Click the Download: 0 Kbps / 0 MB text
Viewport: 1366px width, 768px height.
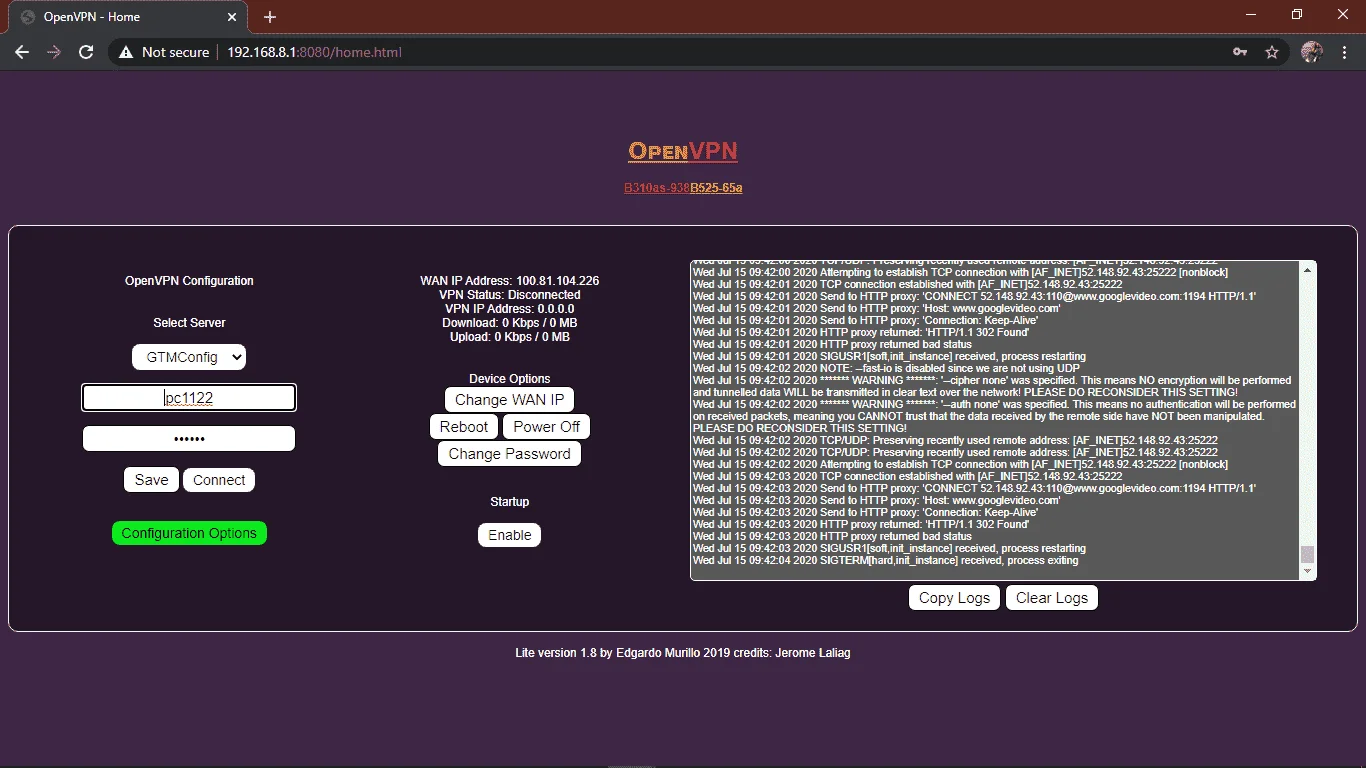point(510,323)
